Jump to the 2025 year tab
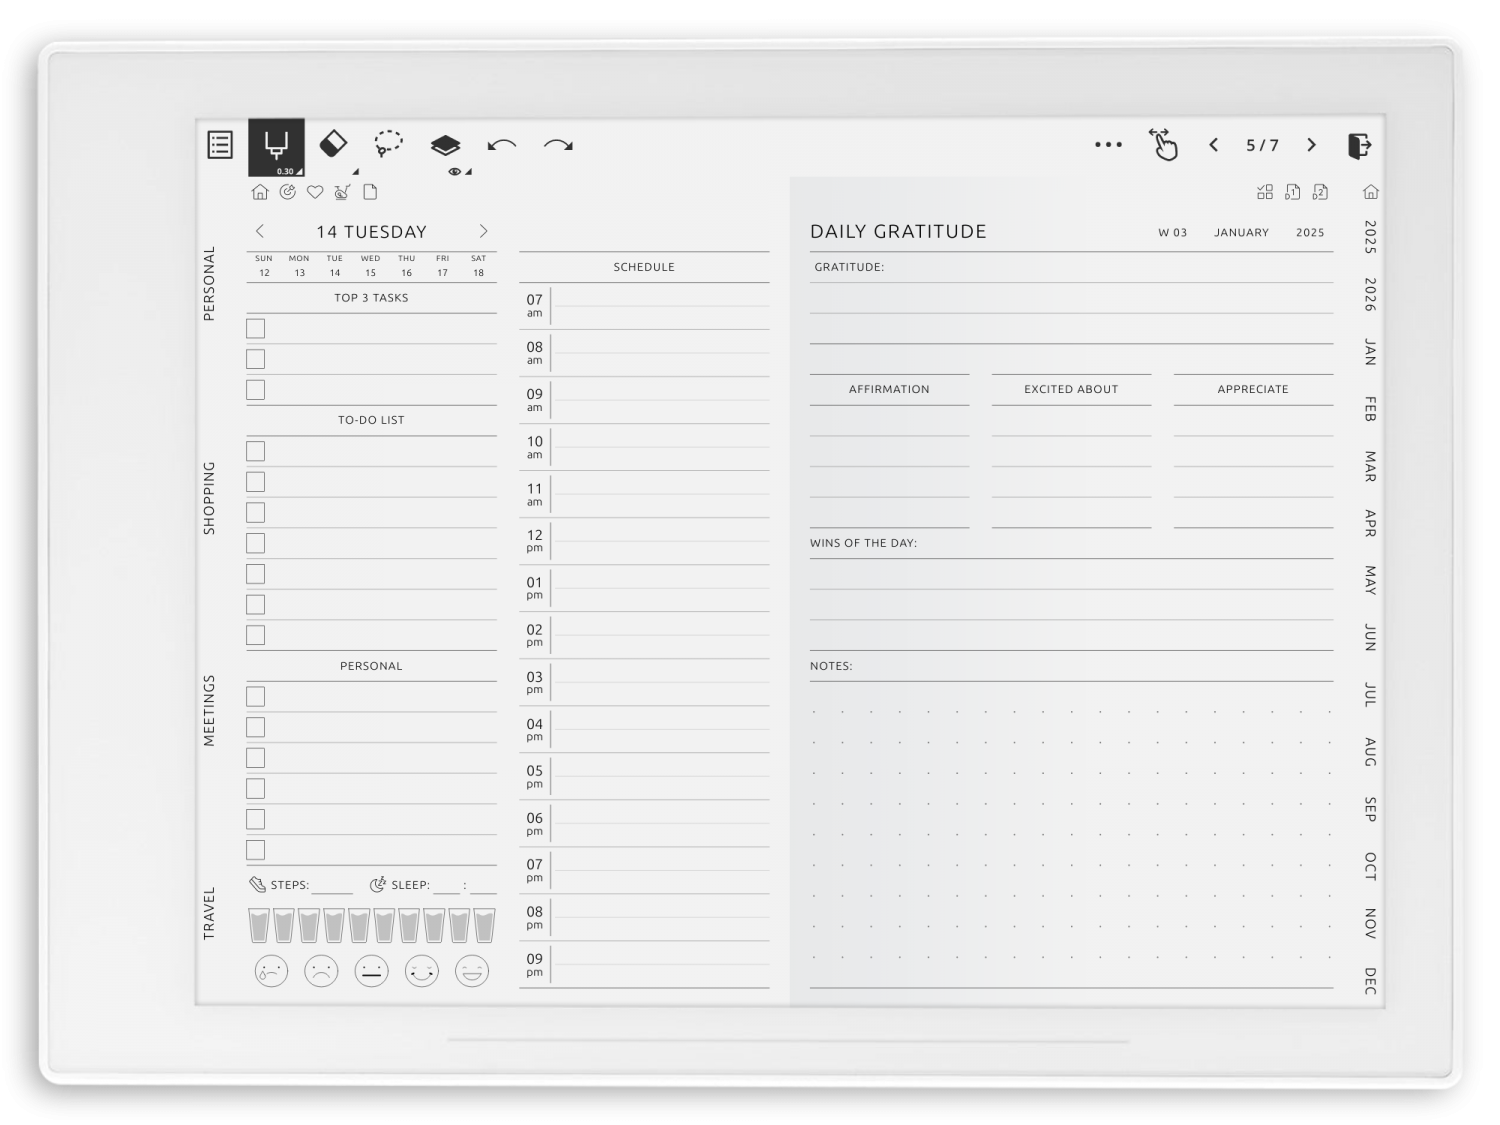The height and width of the screenshot is (1125, 1500). pos(1370,237)
